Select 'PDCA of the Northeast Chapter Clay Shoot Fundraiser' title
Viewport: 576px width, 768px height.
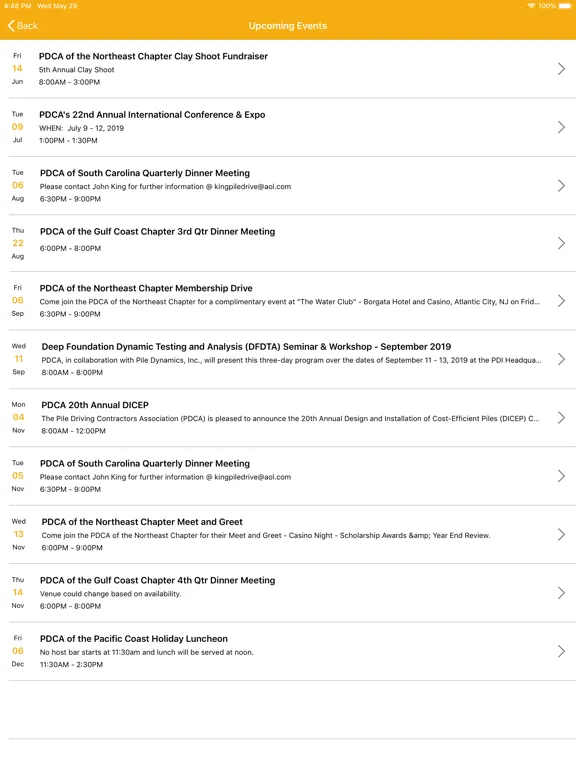153,56
